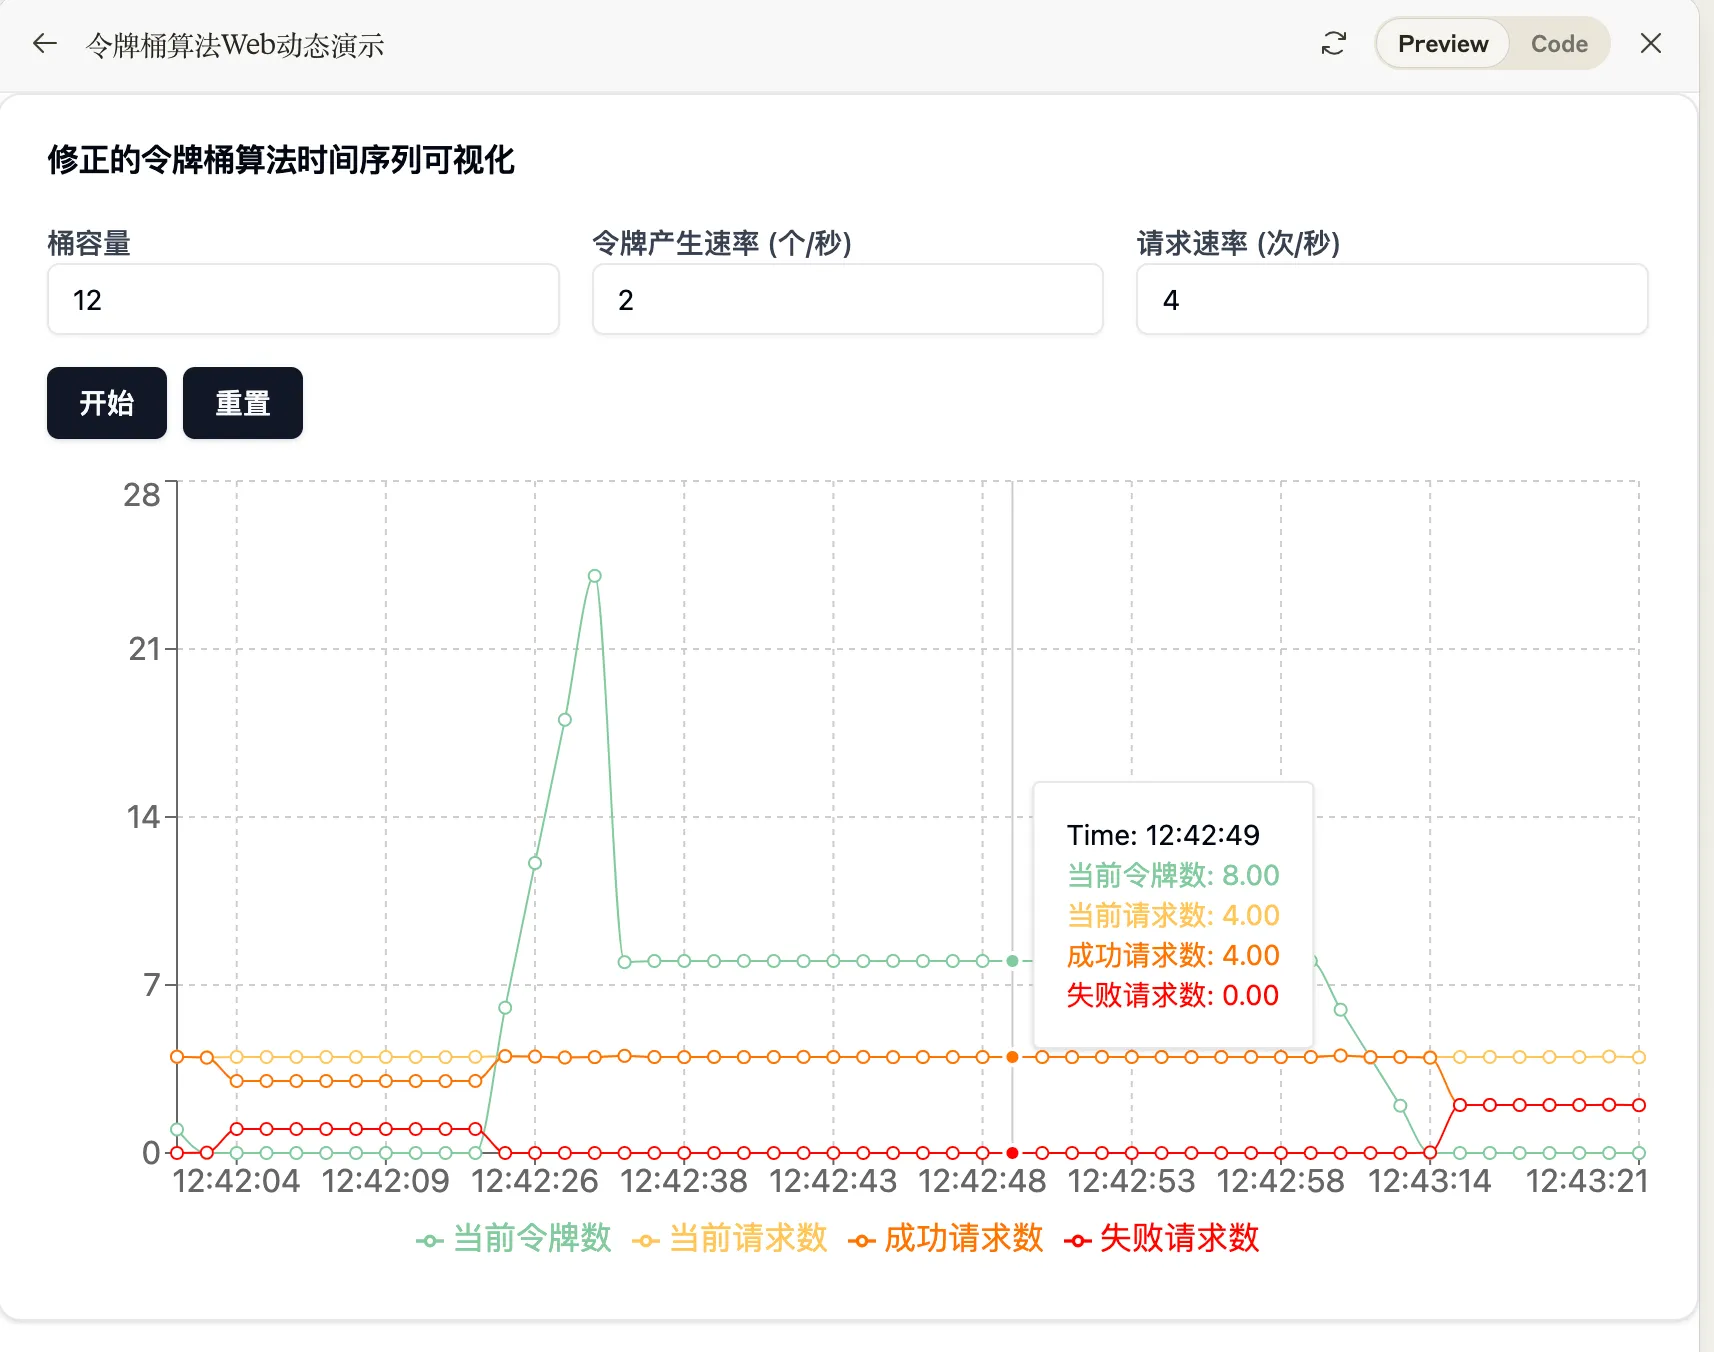
Task: Click the 请求速率 input field
Action: click(x=1391, y=300)
